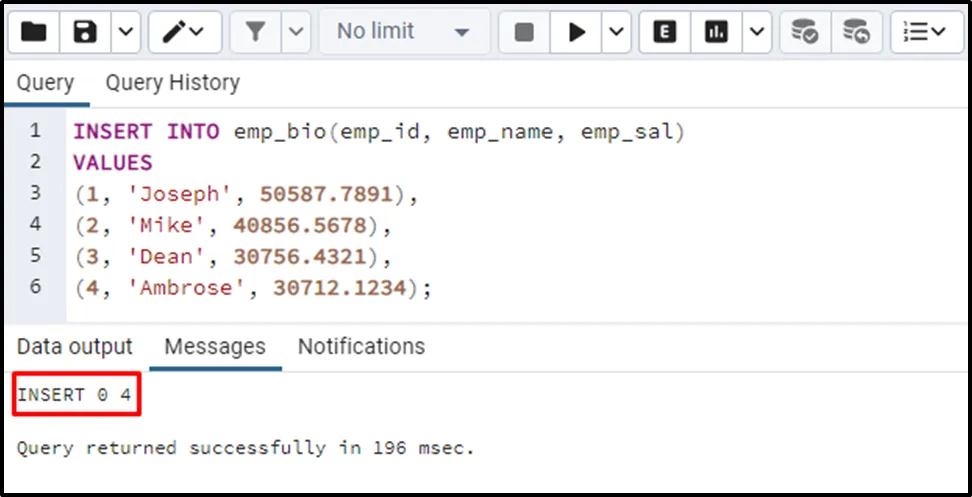The height and width of the screenshot is (497, 972).
Task: Click the Rollback database icon
Action: click(856, 32)
